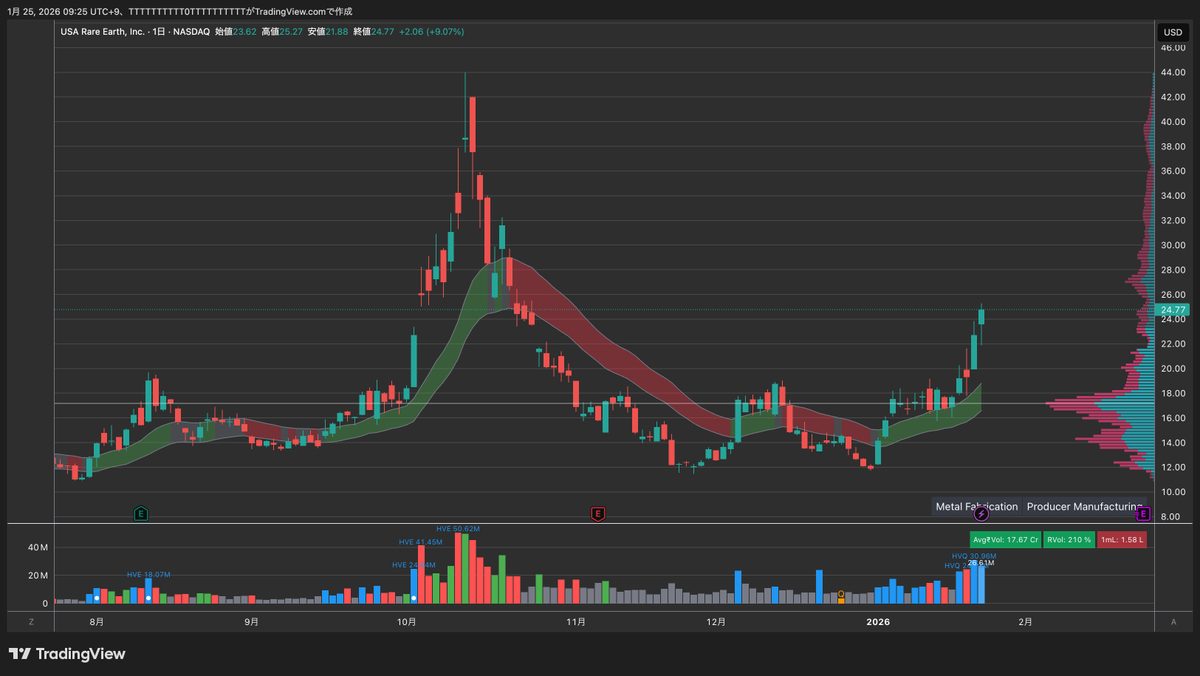Image resolution: width=1200 pixels, height=676 pixels.
Task: Click the 2月 label on the time axis
Action: [x=1025, y=622]
